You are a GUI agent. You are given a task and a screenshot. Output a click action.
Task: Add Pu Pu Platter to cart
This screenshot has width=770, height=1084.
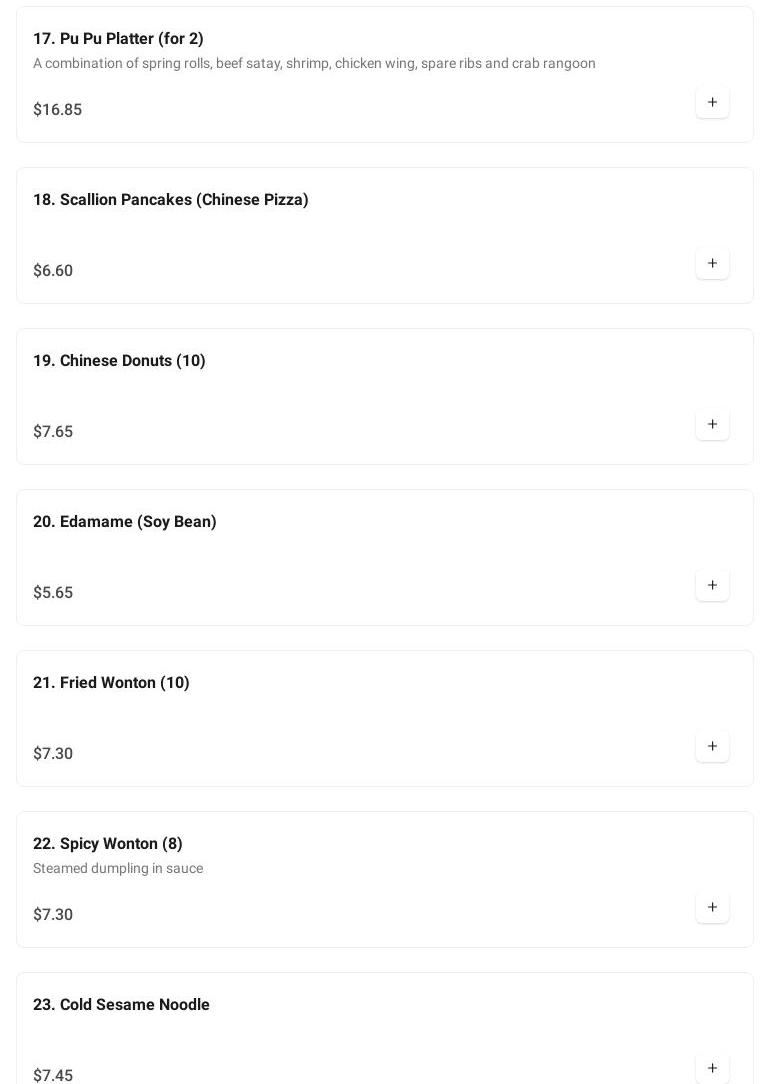point(712,102)
